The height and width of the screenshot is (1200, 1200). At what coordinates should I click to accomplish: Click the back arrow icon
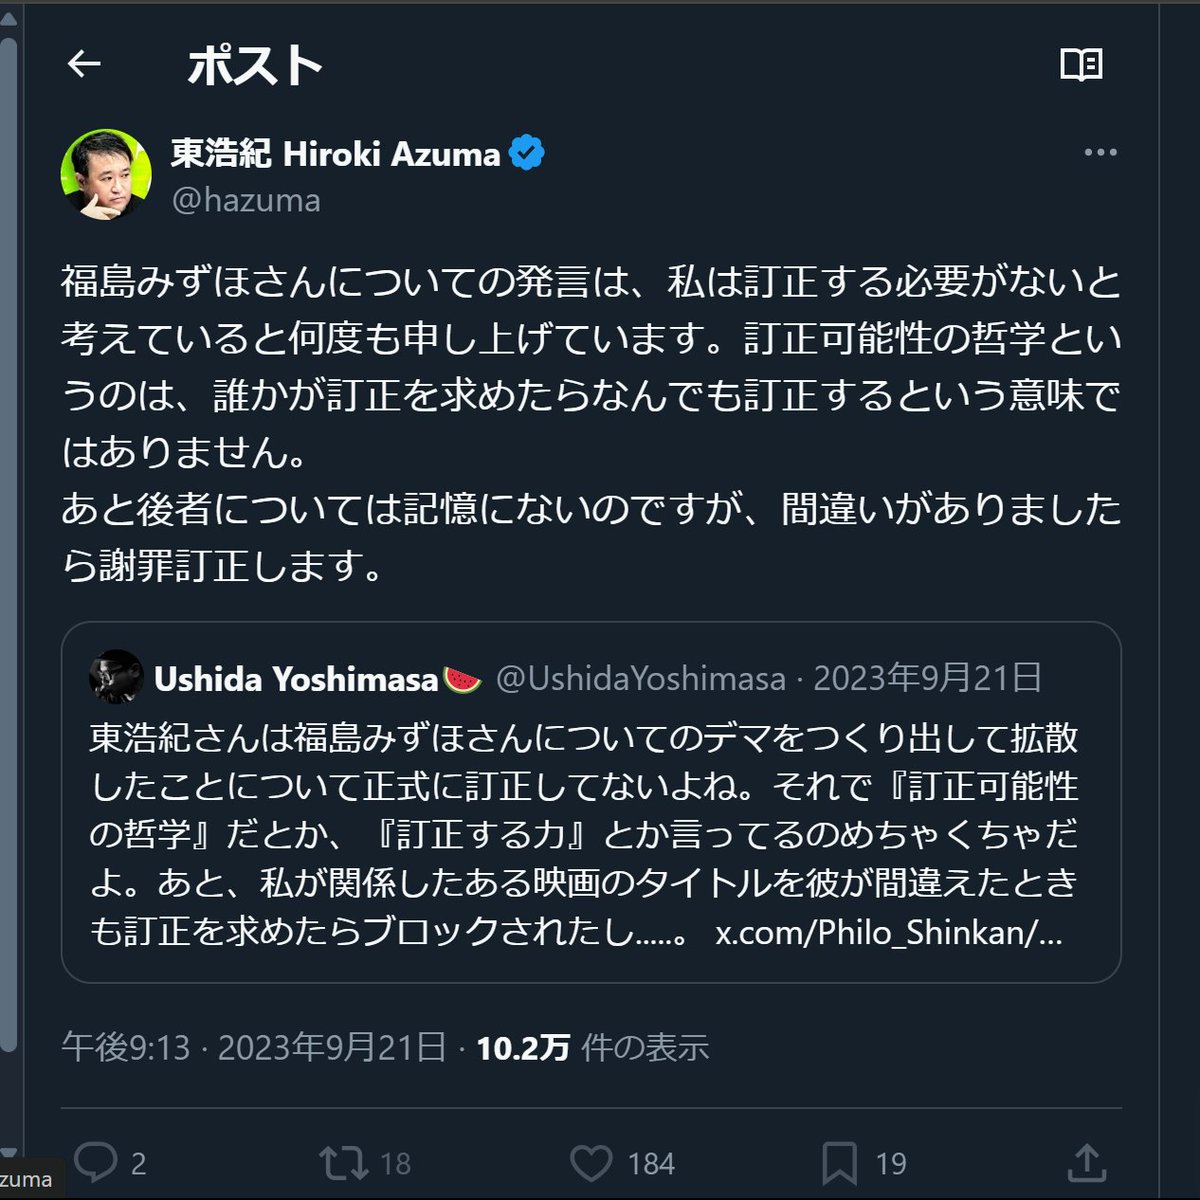(x=84, y=65)
